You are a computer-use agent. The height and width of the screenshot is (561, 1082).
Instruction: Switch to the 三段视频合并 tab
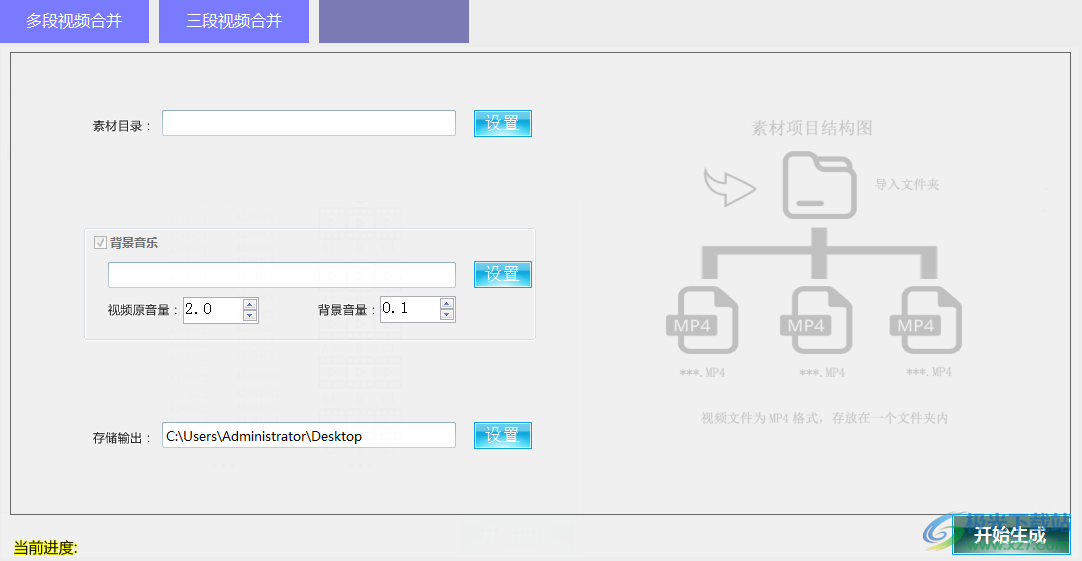[x=234, y=21]
